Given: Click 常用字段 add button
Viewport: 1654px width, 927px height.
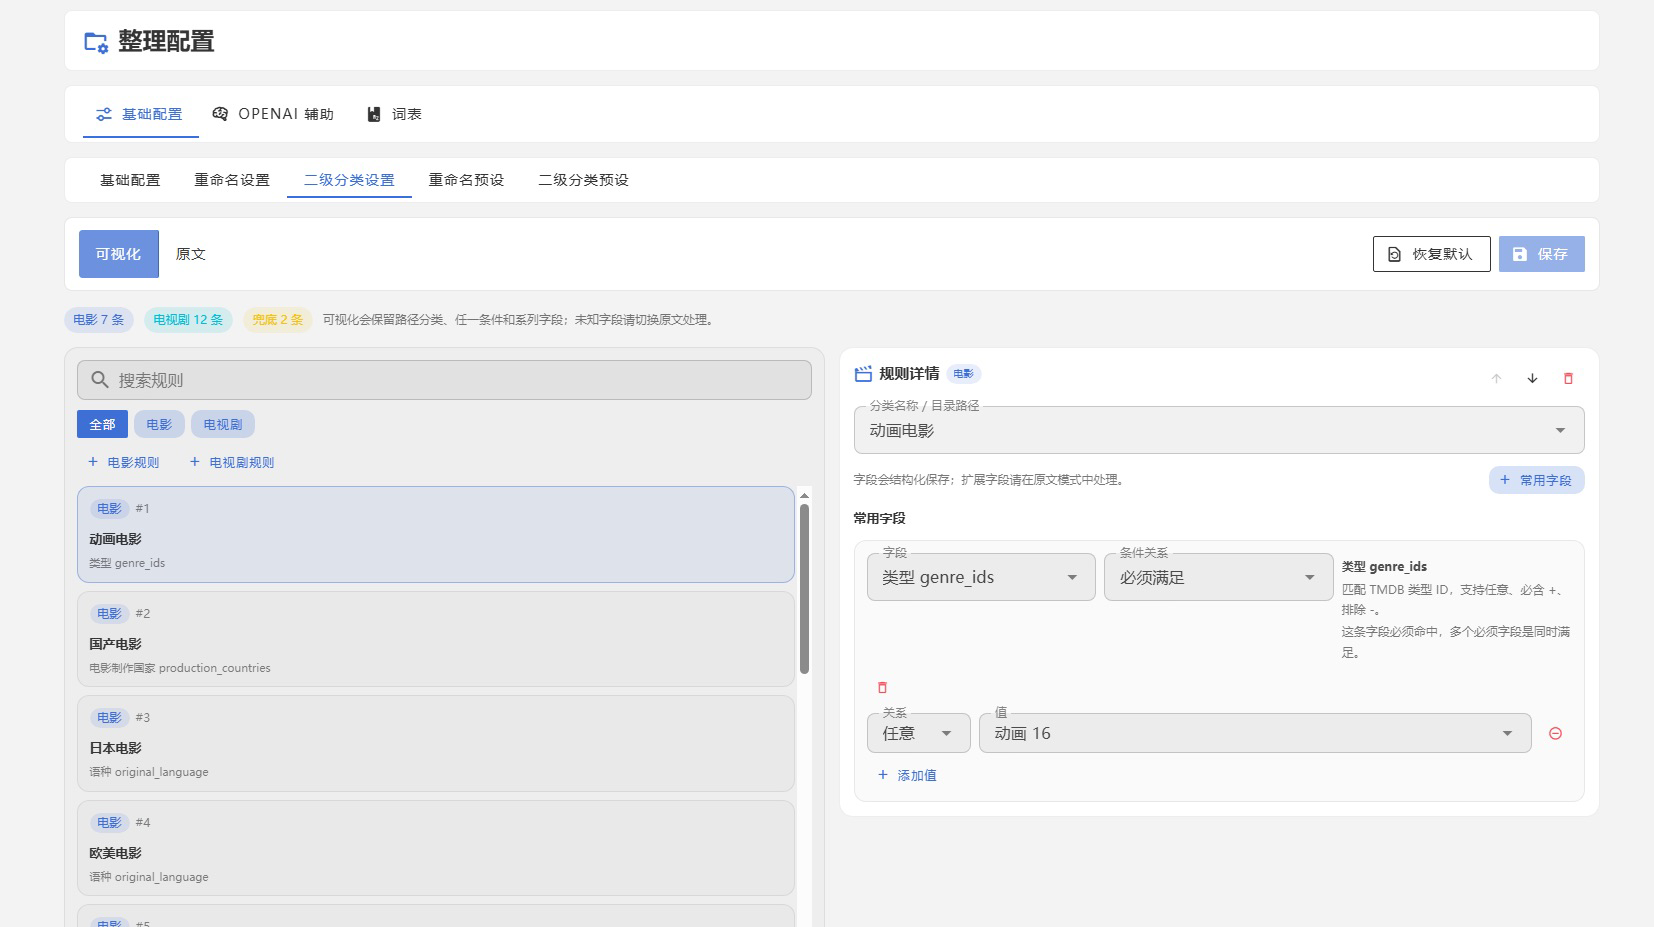Looking at the screenshot, I should 1536,480.
